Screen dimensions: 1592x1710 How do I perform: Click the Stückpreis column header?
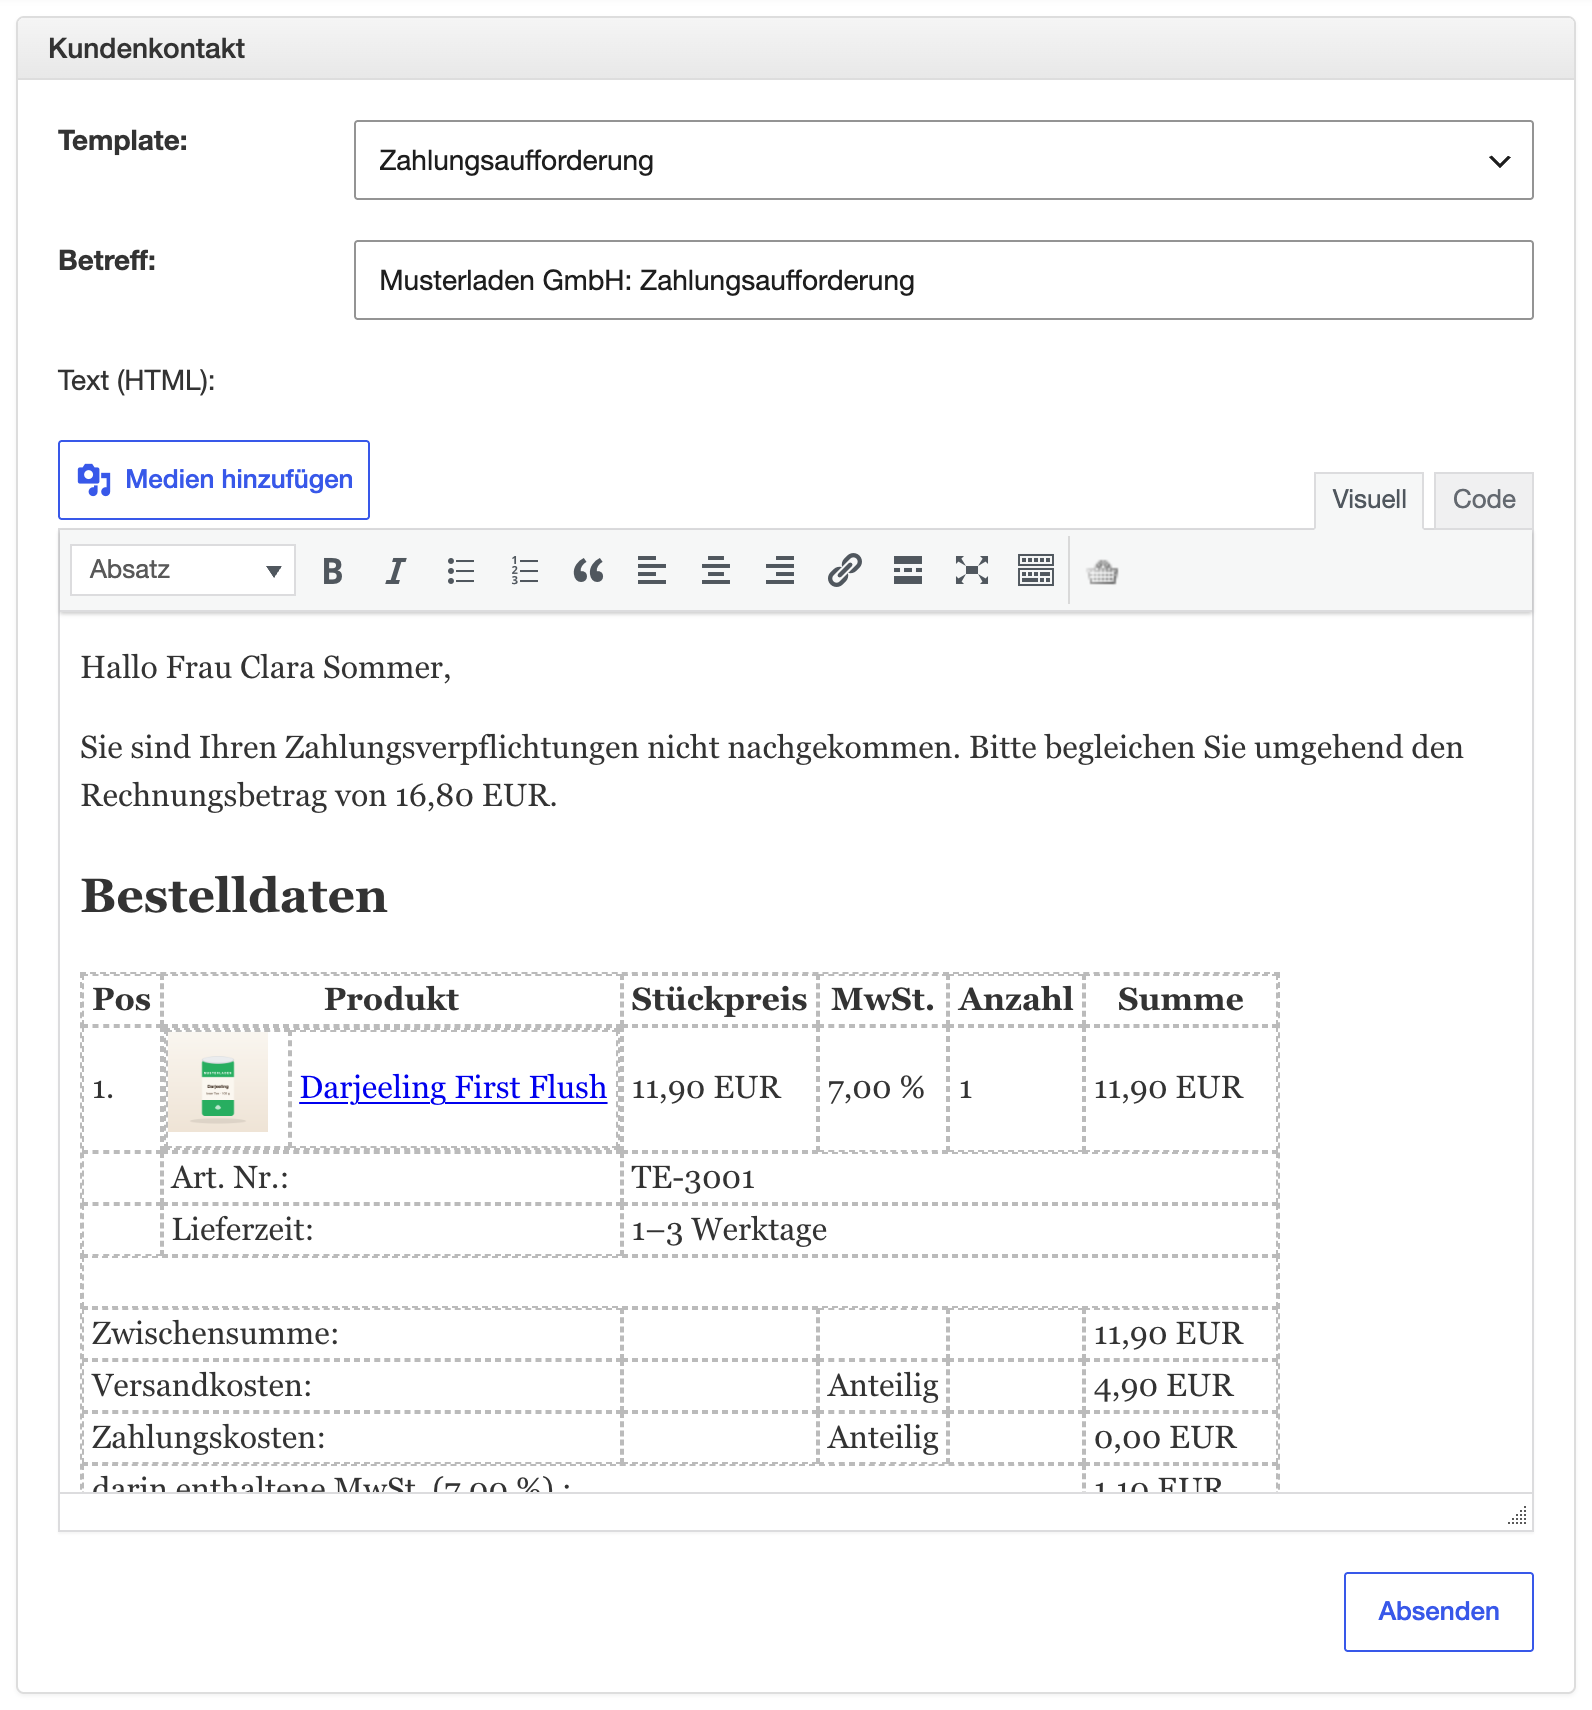(x=719, y=999)
